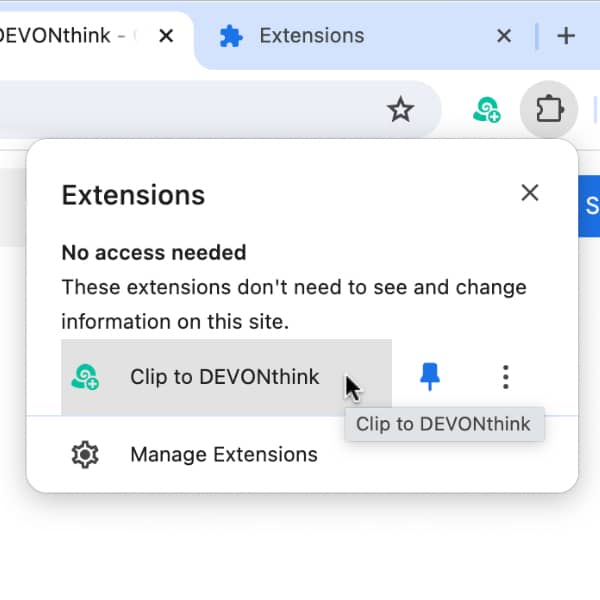
Task: Close the Extensions popup with X
Action: point(530,192)
